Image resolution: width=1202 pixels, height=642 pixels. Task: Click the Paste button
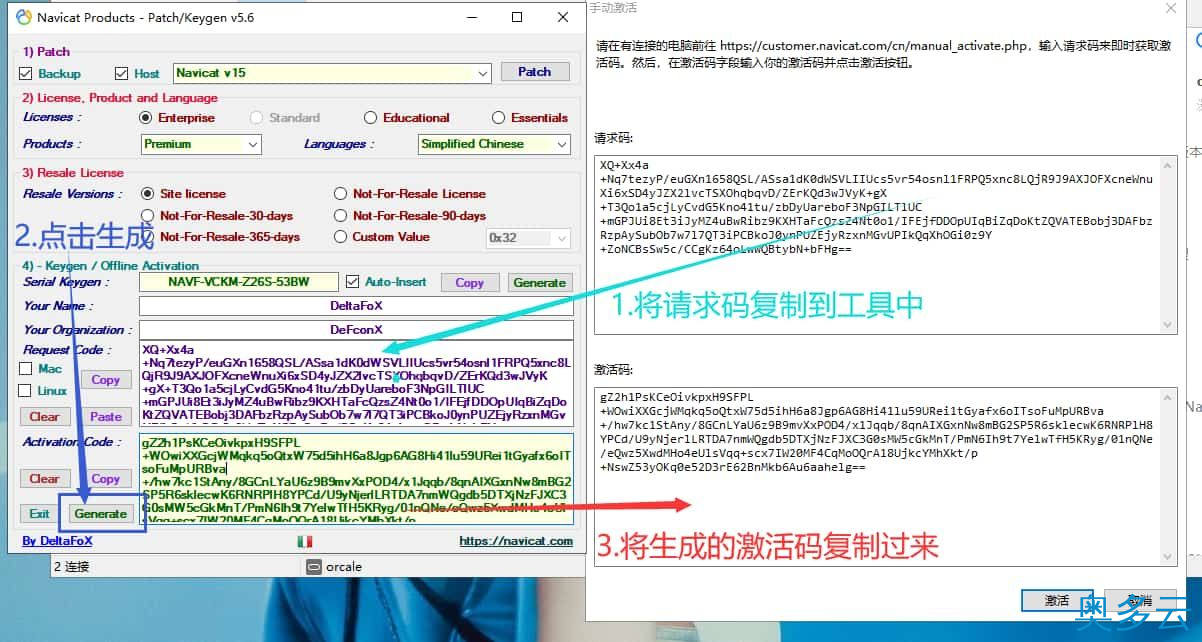105,417
